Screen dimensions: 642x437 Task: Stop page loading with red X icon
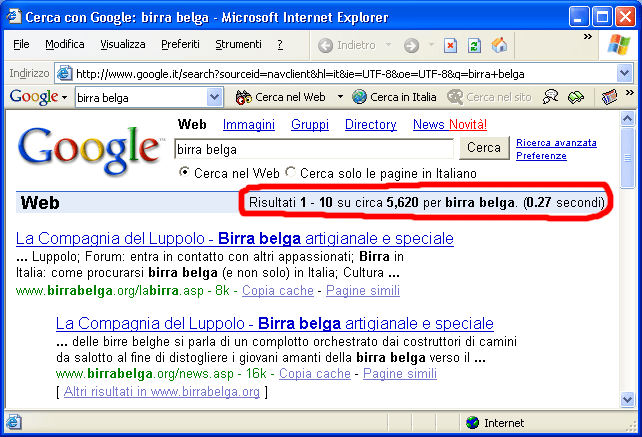point(450,45)
